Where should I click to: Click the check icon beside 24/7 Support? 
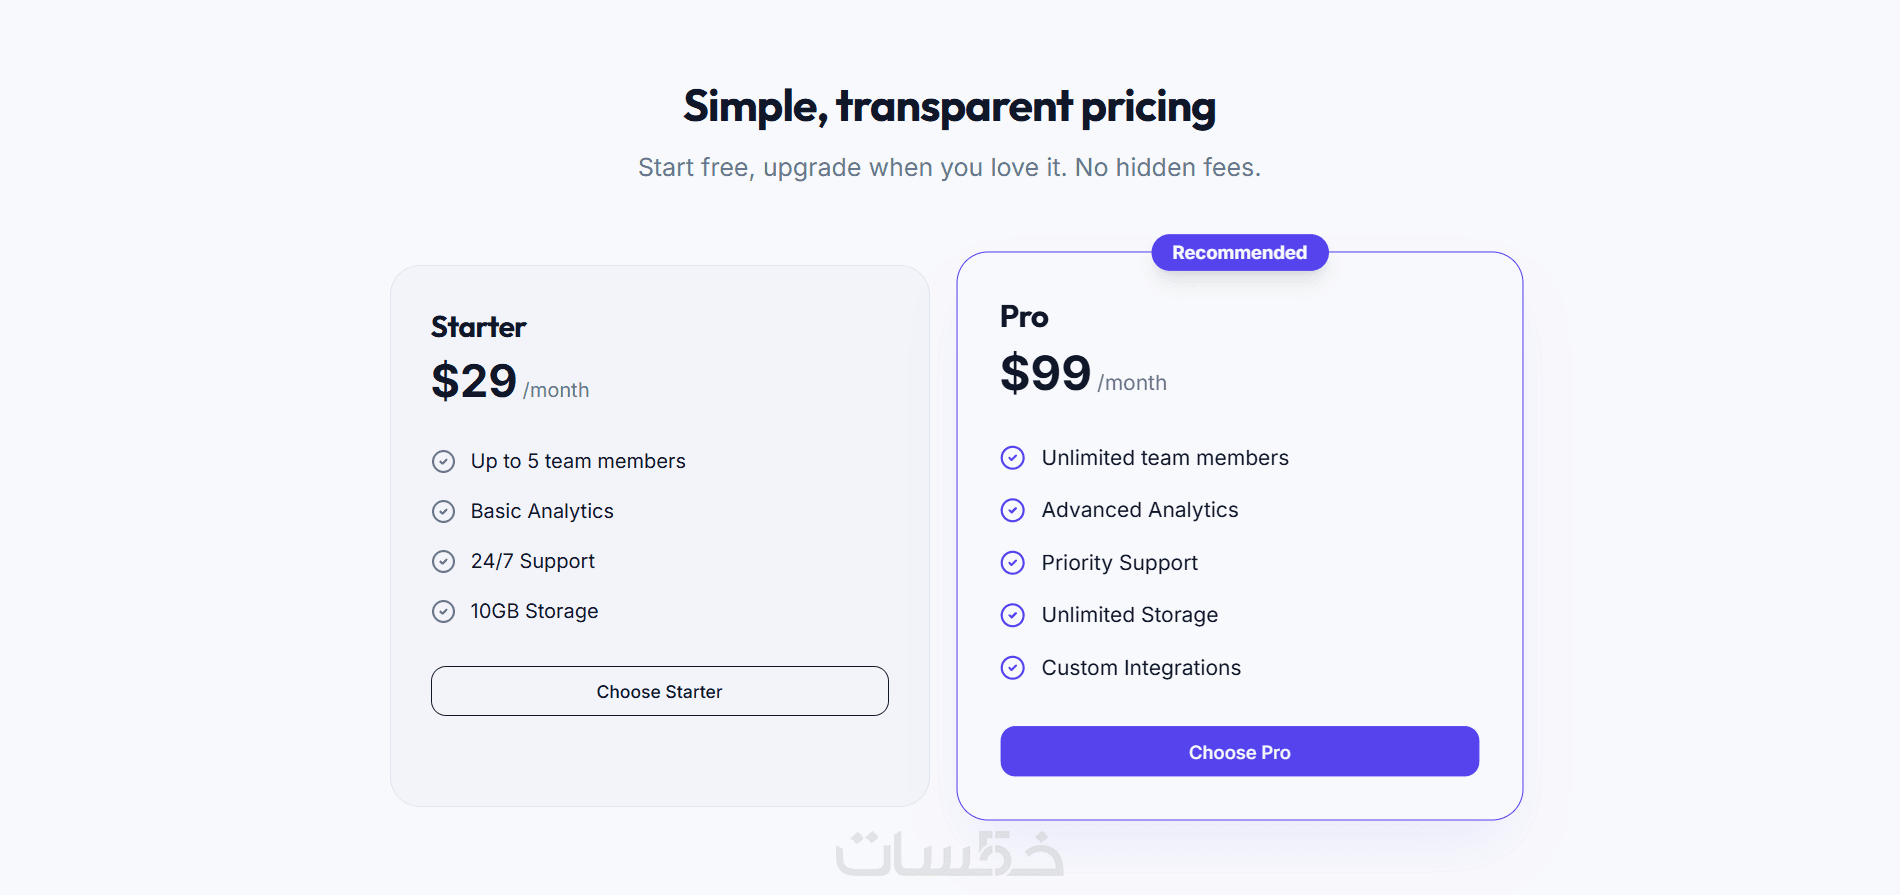(x=443, y=561)
